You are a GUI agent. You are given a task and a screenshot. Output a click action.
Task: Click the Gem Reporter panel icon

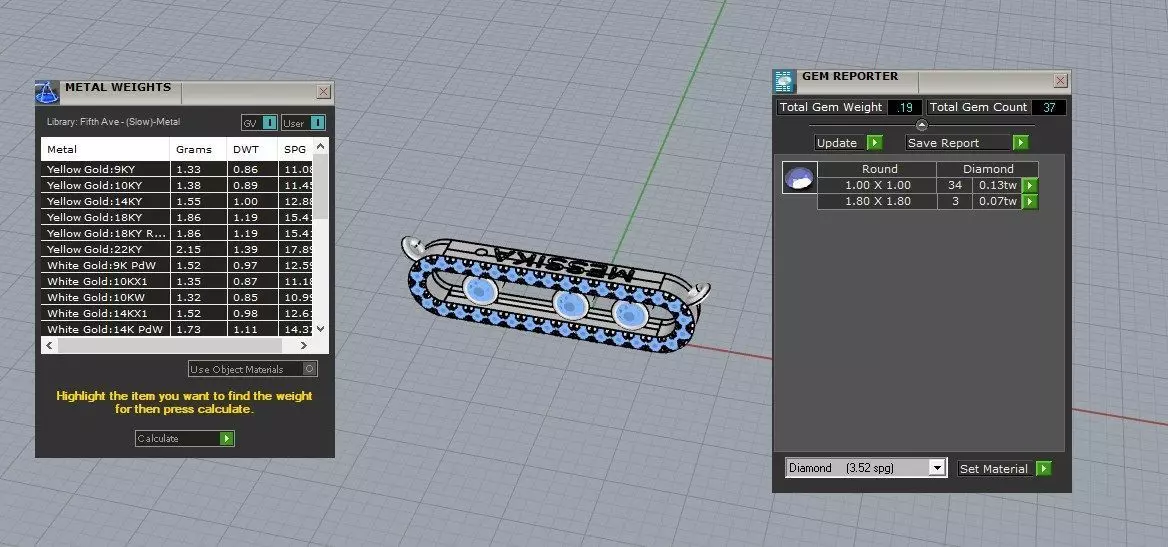point(784,81)
